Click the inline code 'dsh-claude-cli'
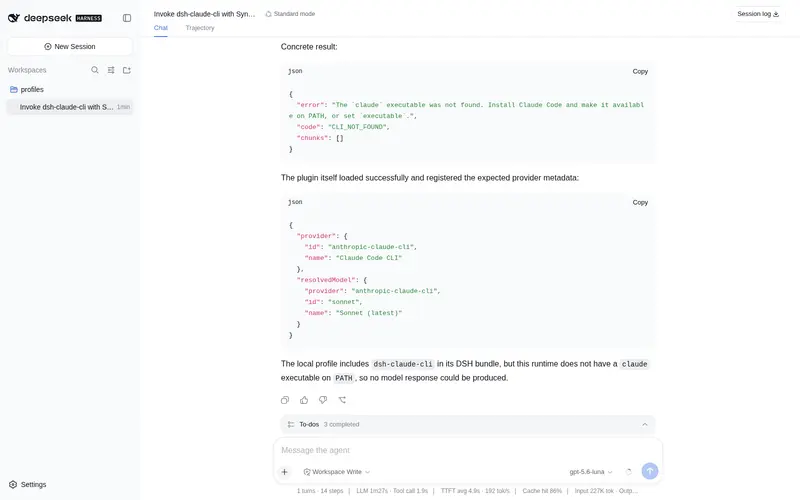800x500 pixels. (x=403, y=364)
